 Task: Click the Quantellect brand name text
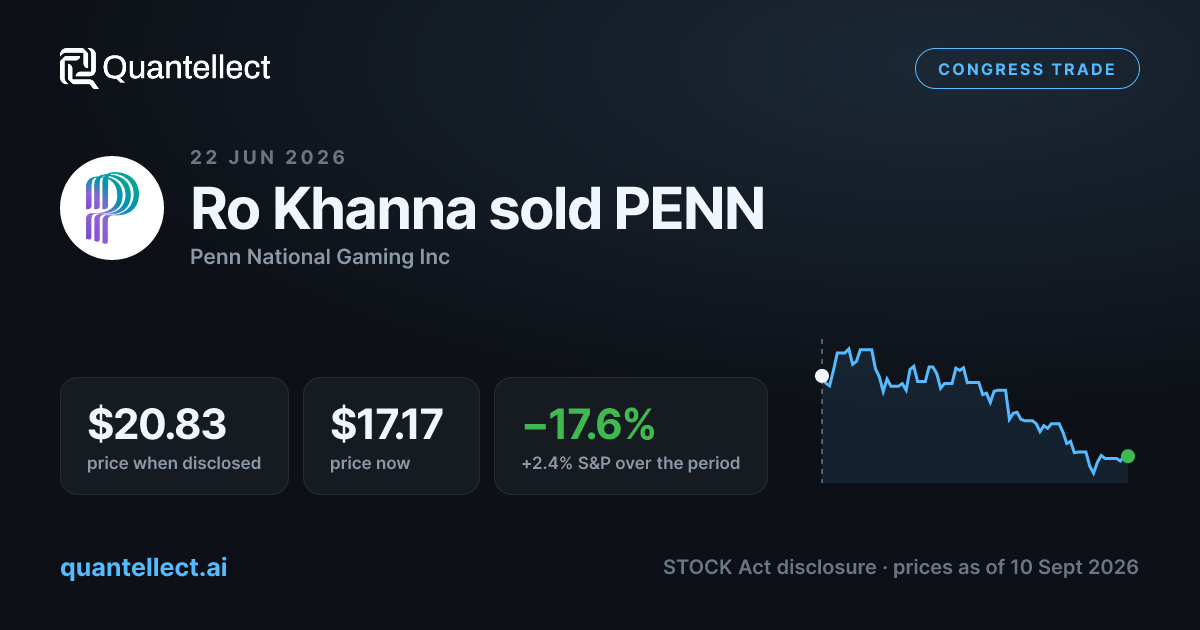click(187, 68)
